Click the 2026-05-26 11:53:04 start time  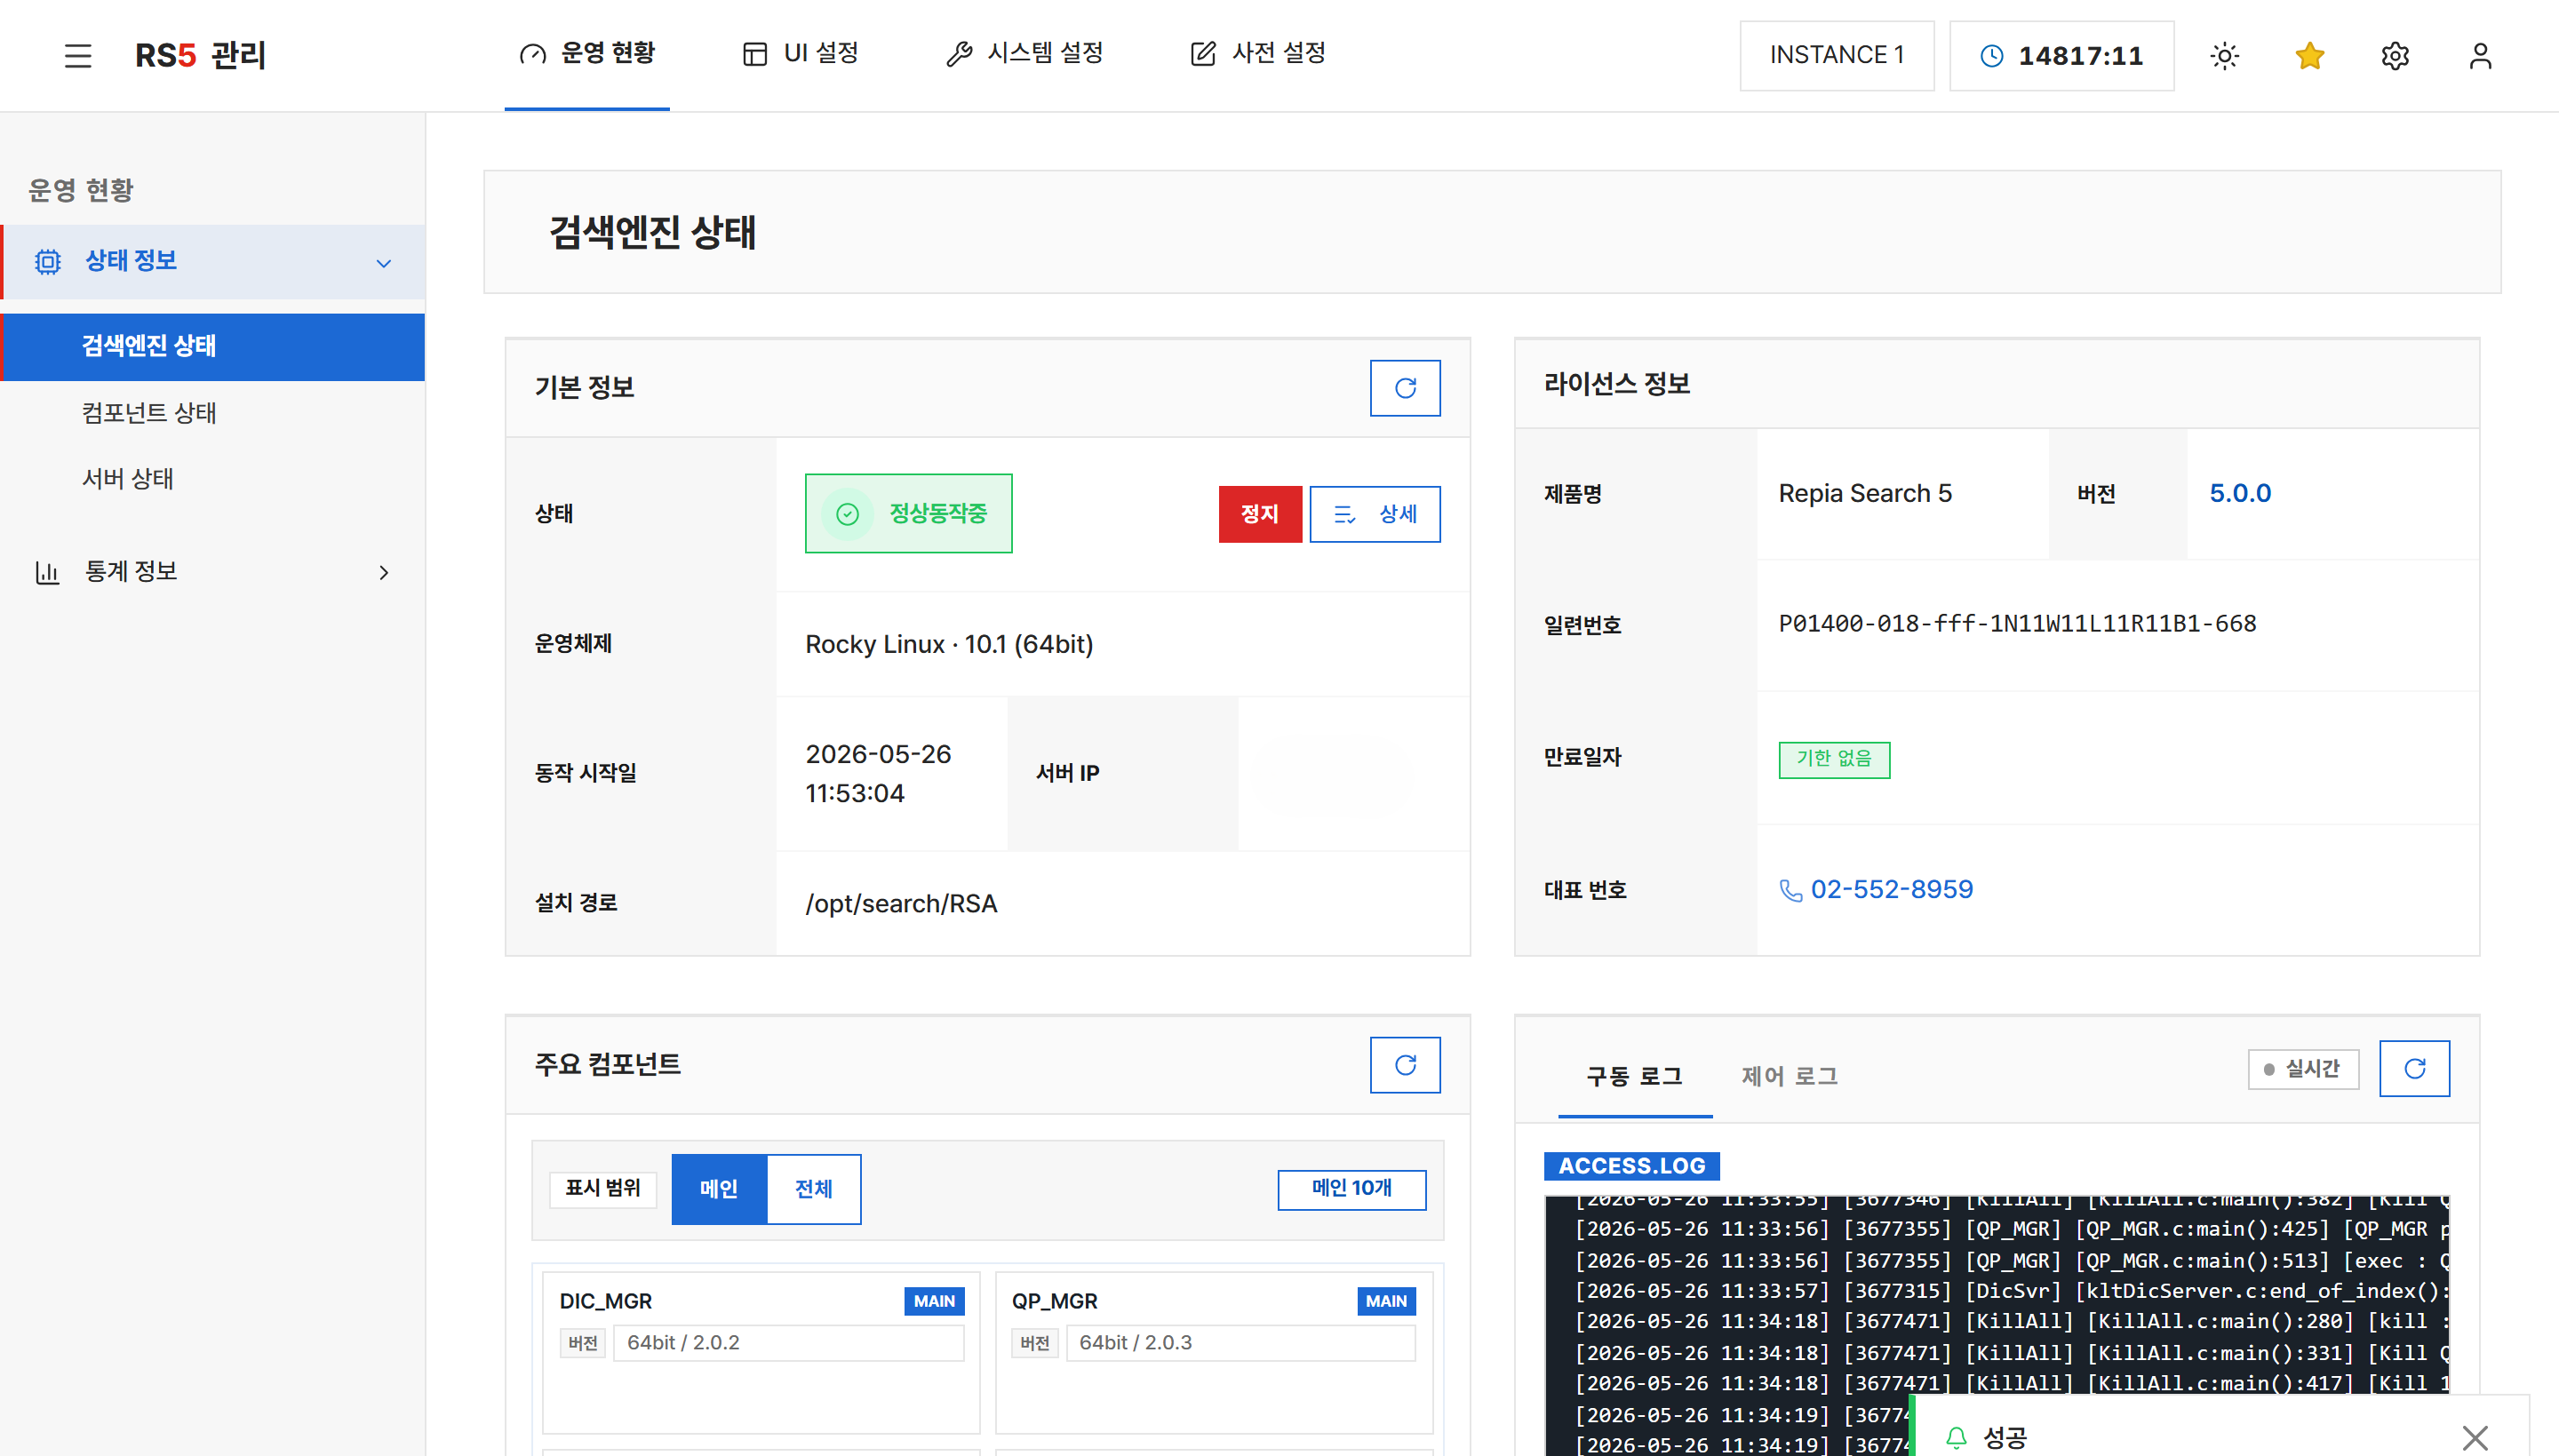(x=878, y=773)
